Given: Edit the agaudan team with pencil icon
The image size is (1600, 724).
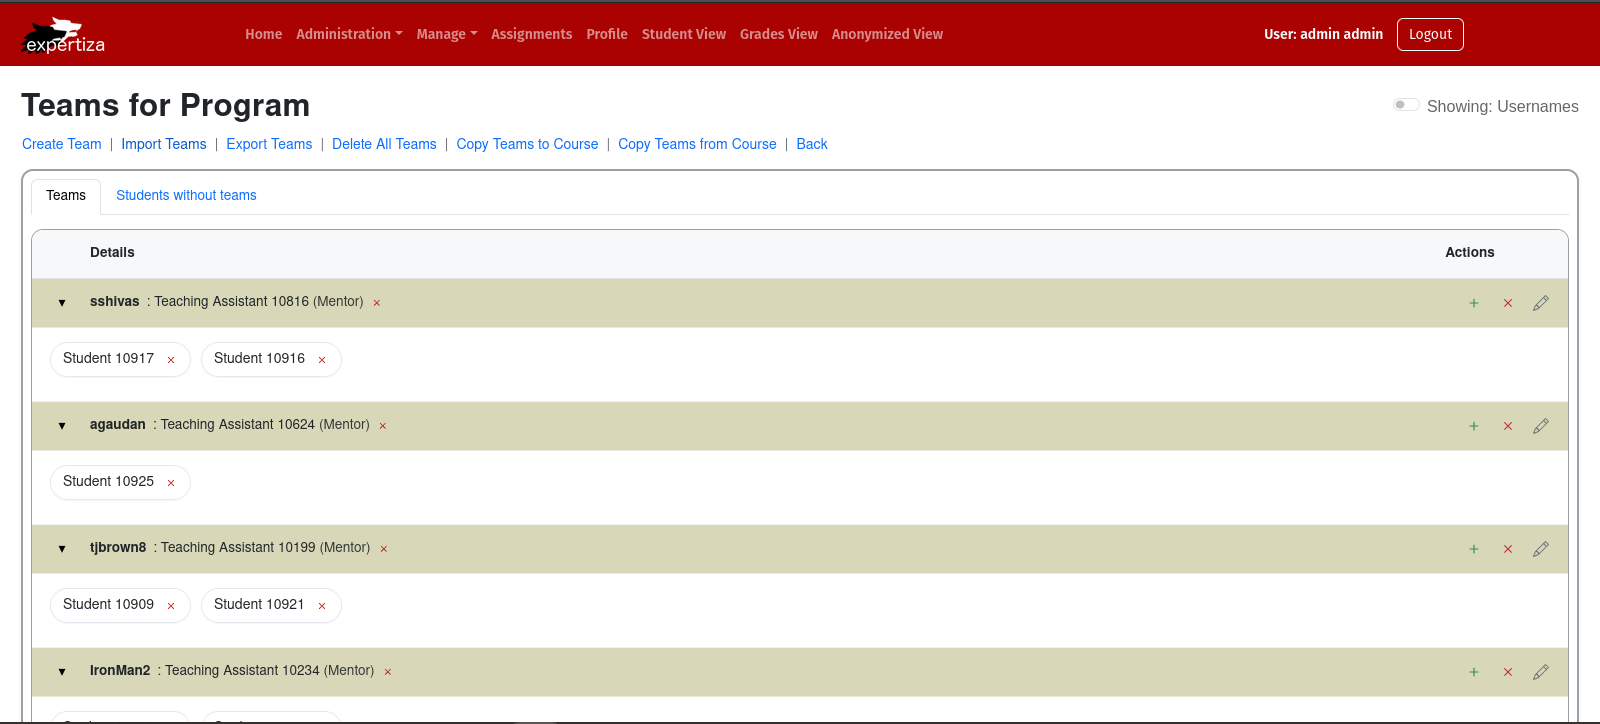Looking at the screenshot, I should click(x=1540, y=426).
